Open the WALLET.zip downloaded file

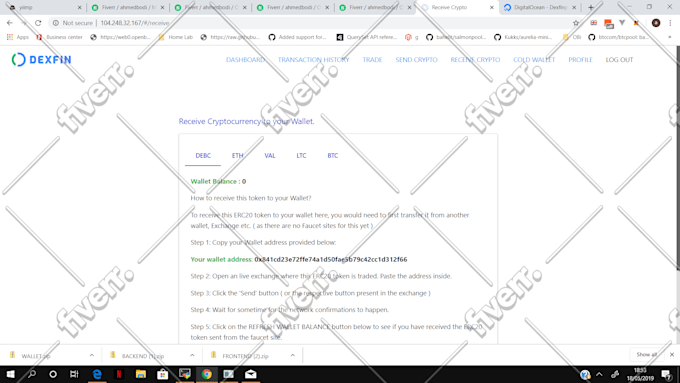point(36,356)
